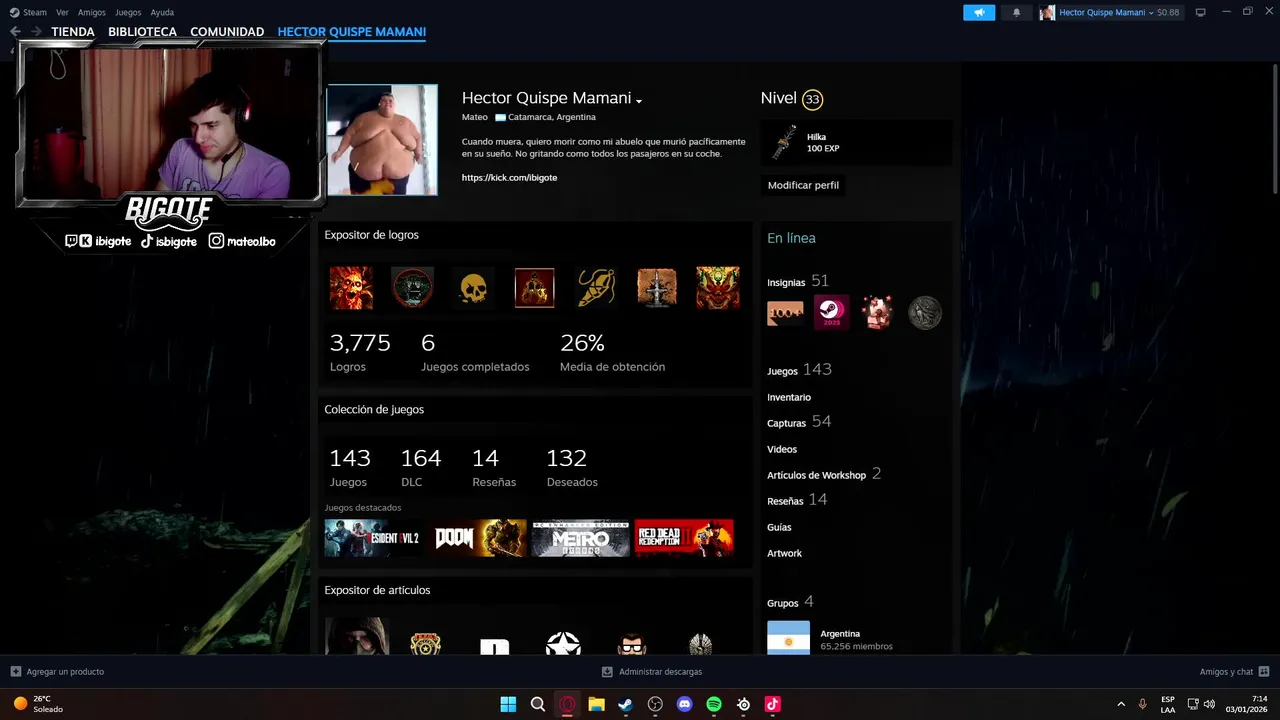Open the Hilka 100 EXP badge

click(856, 143)
